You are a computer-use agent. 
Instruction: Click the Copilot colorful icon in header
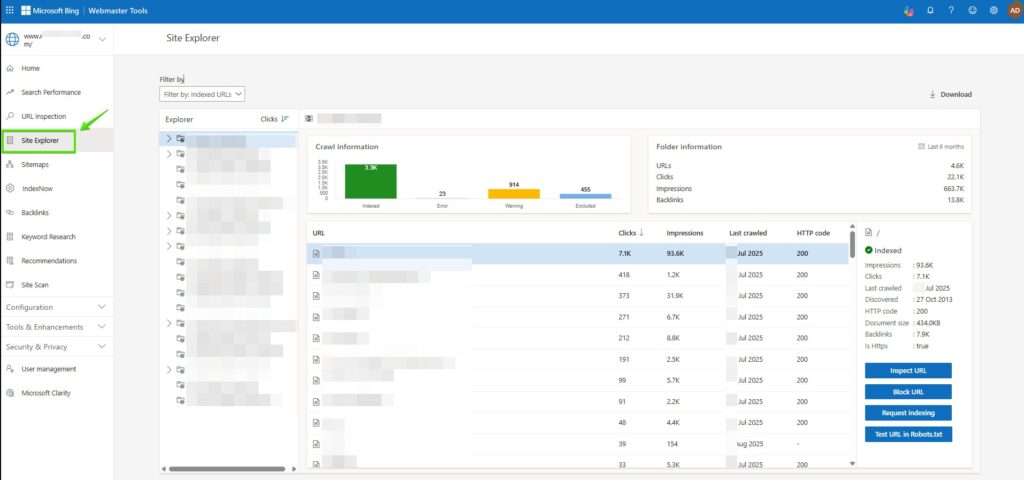click(x=908, y=10)
